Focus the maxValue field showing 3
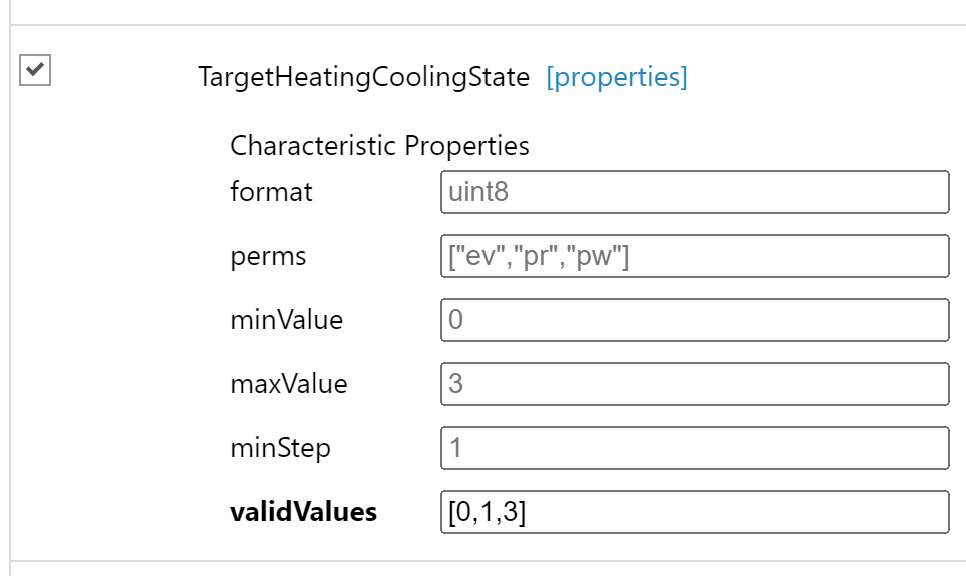Screen dimensions: 966x576 (694, 384)
